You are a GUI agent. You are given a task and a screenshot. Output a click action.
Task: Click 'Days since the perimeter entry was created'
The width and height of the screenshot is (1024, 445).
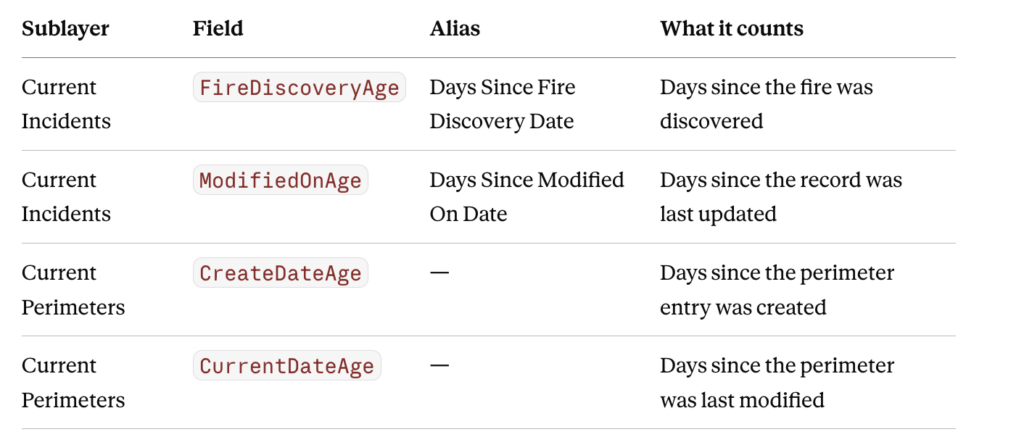[777, 289]
